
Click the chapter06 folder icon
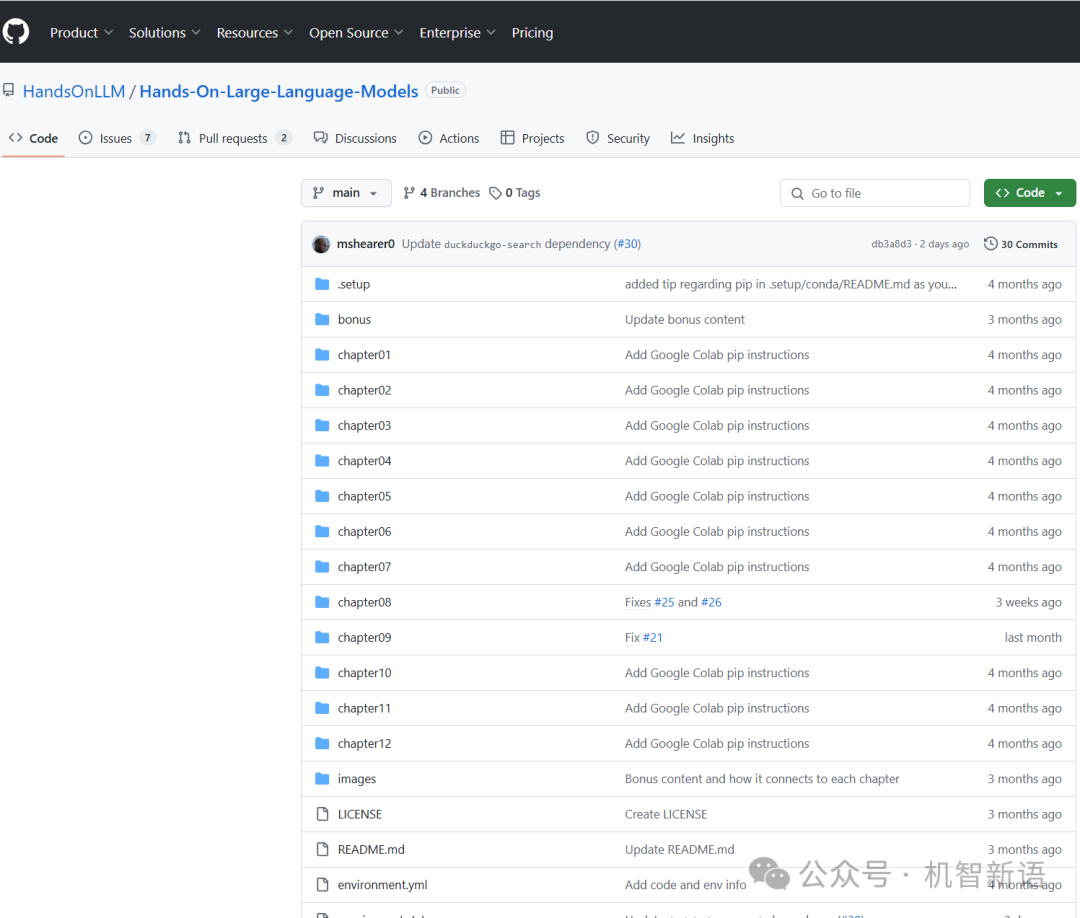pyautogui.click(x=322, y=531)
